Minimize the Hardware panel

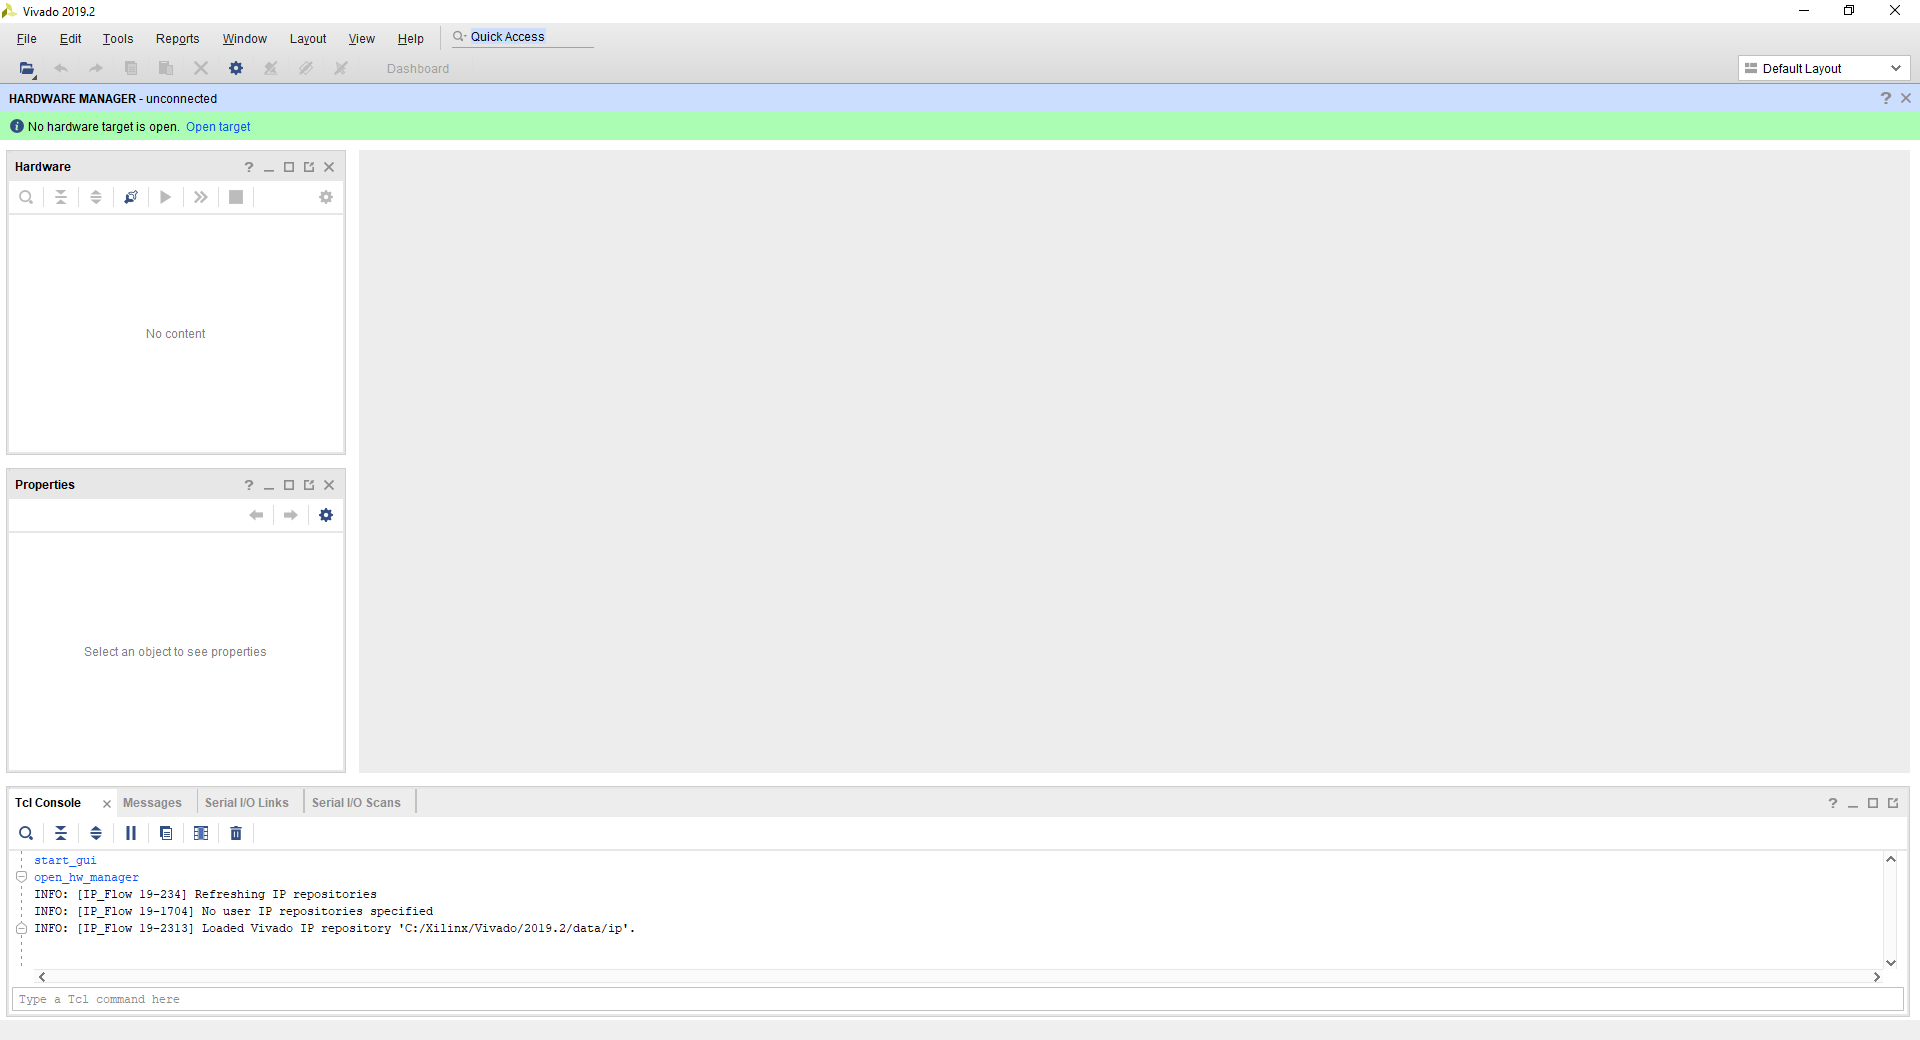(269, 167)
